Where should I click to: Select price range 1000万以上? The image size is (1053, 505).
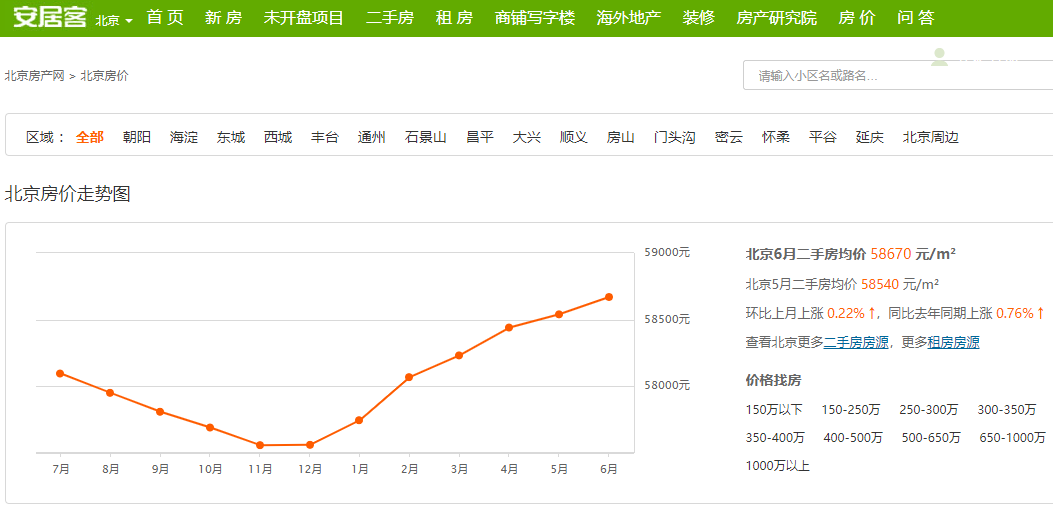coord(778,466)
